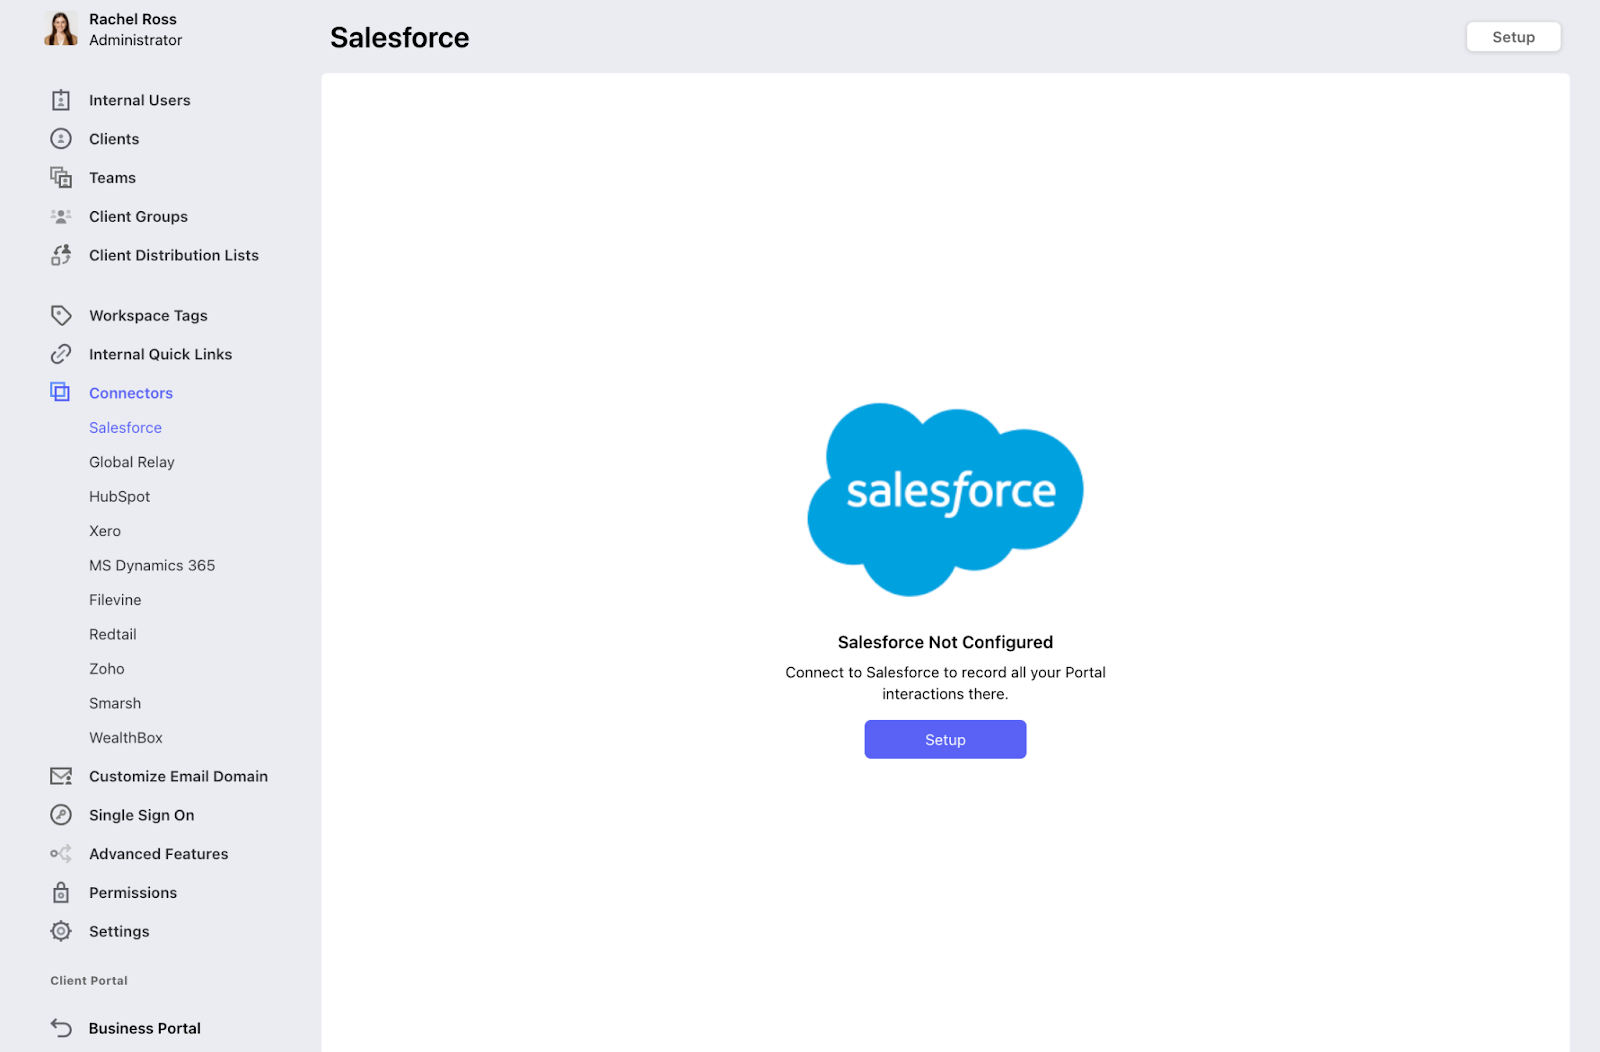Click the blue Setup button

click(945, 740)
